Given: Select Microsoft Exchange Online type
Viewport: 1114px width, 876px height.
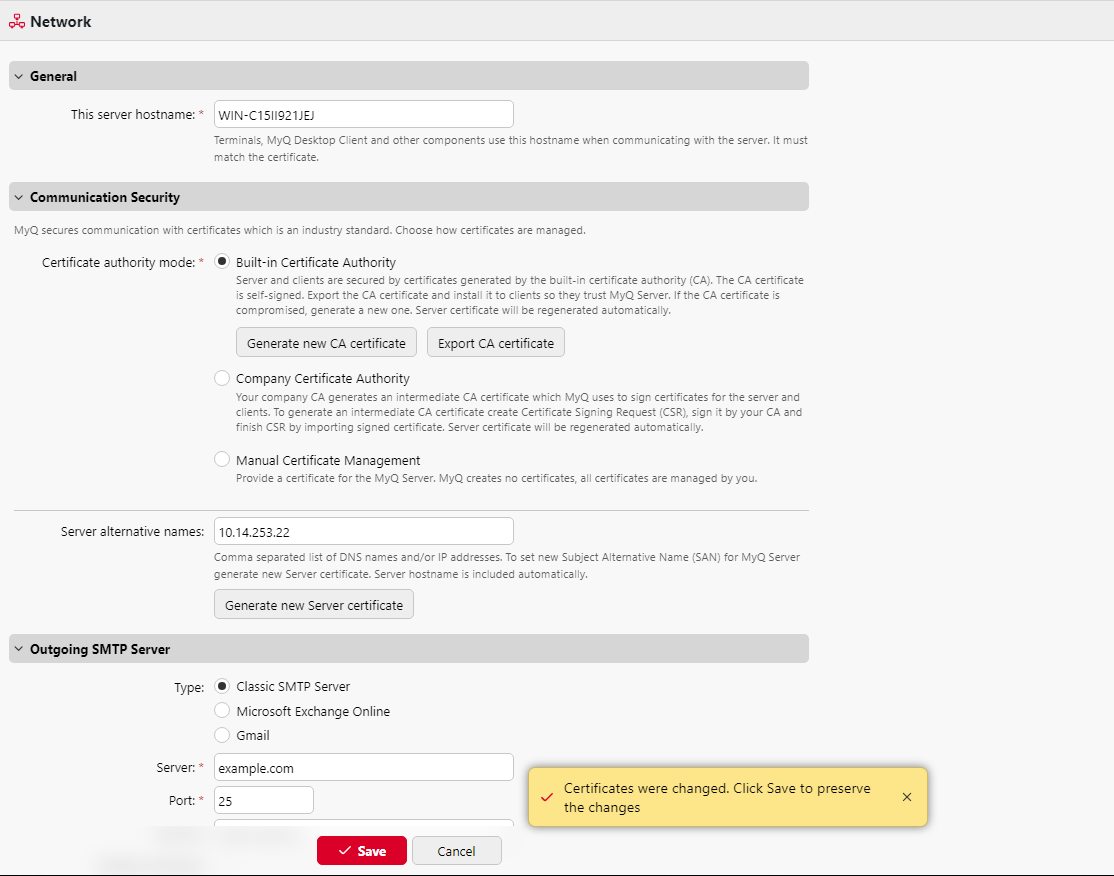Looking at the screenshot, I should (221, 710).
